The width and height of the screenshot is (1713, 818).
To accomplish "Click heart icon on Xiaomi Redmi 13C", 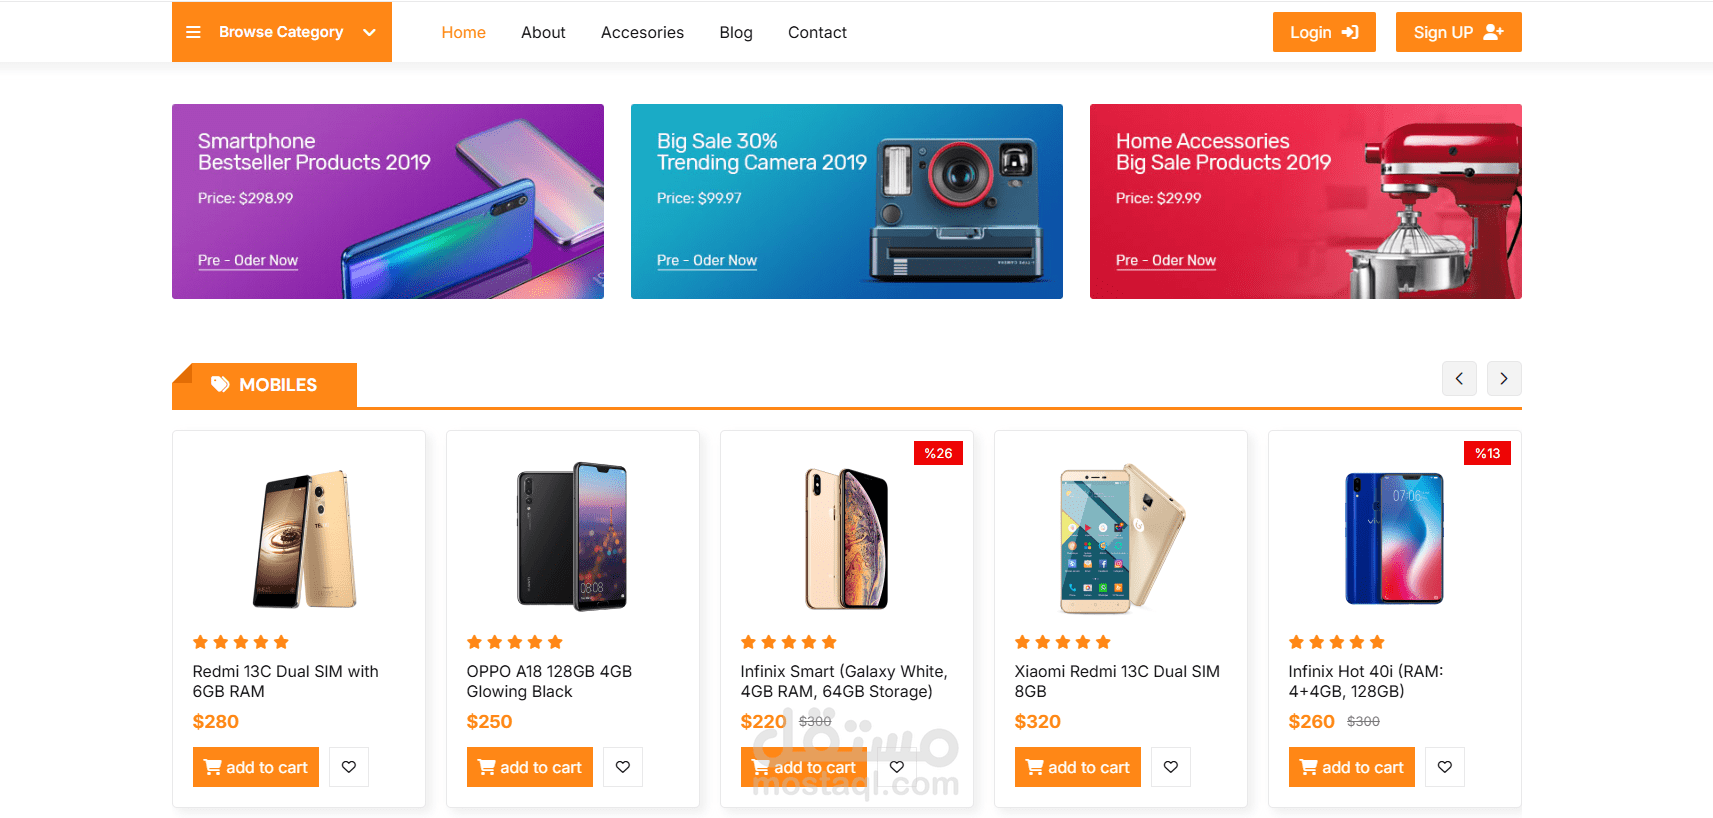I will (x=1170, y=767).
